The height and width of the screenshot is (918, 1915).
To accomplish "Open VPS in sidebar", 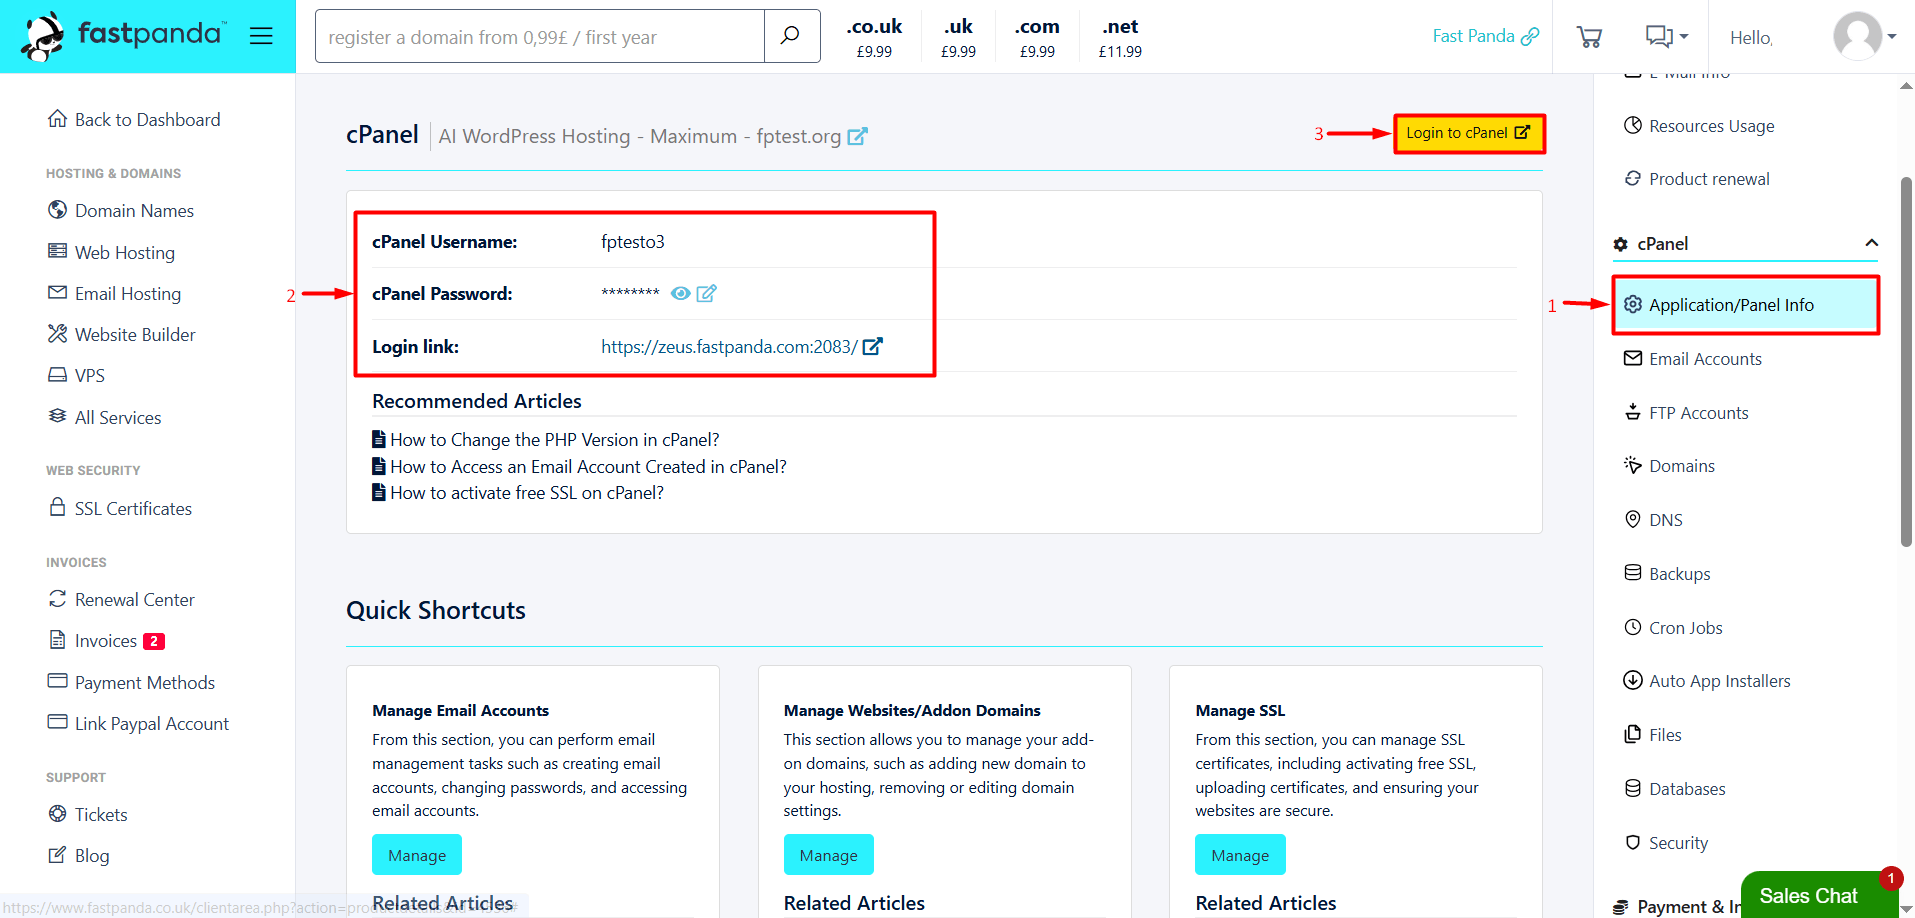I will coord(76,375).
